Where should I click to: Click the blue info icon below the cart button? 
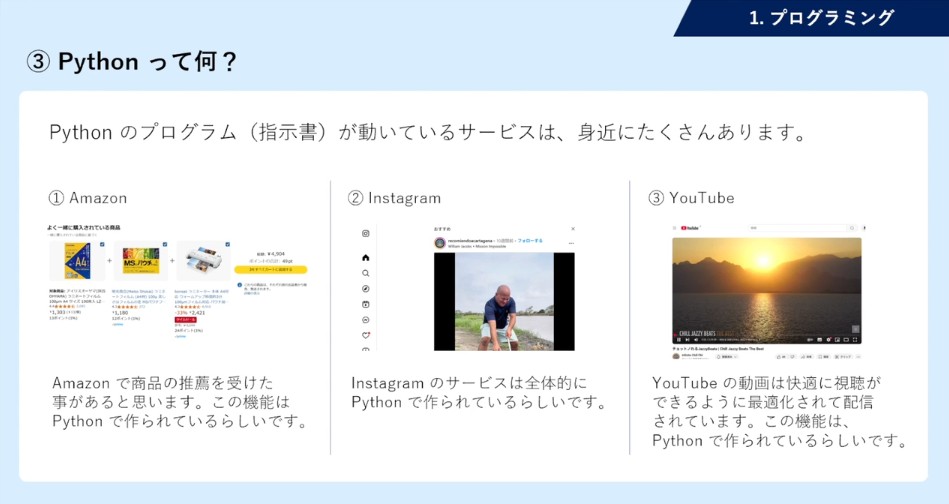[x=240, y=284]
